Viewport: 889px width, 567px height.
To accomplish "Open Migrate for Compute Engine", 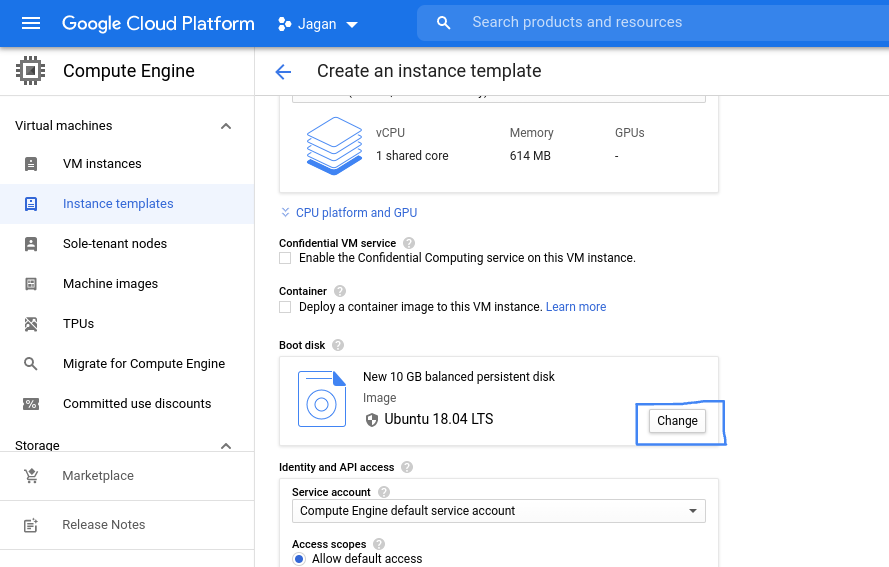I will coord(143,363).
